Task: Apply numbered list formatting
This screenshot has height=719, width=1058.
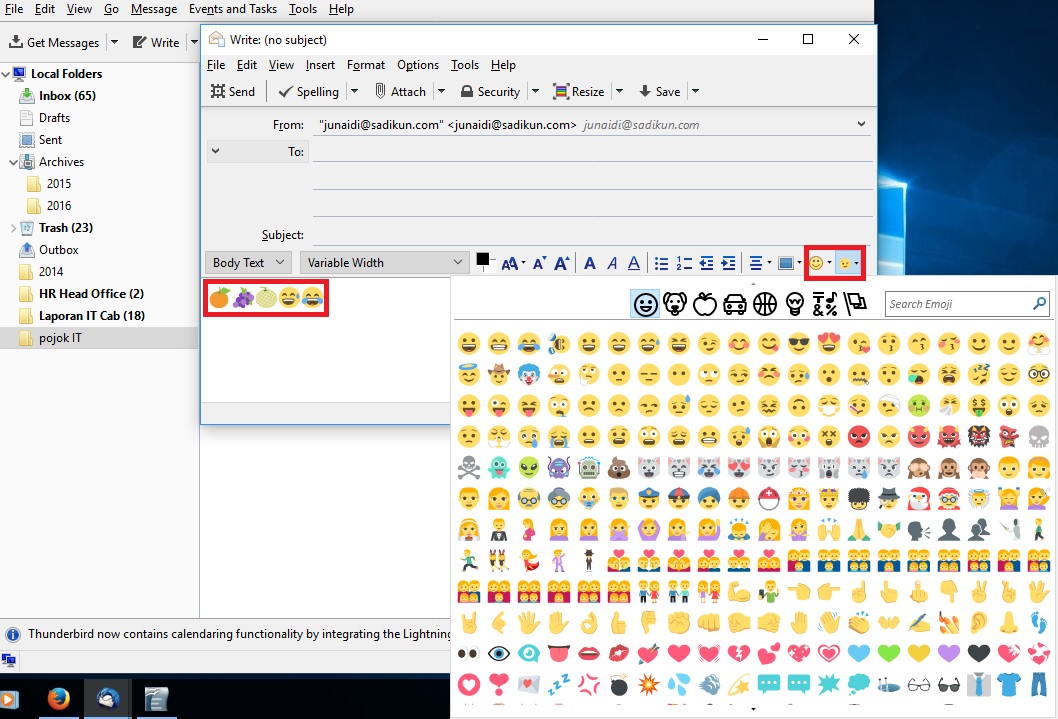Action: pyautogui.click(x=684, y=263)
